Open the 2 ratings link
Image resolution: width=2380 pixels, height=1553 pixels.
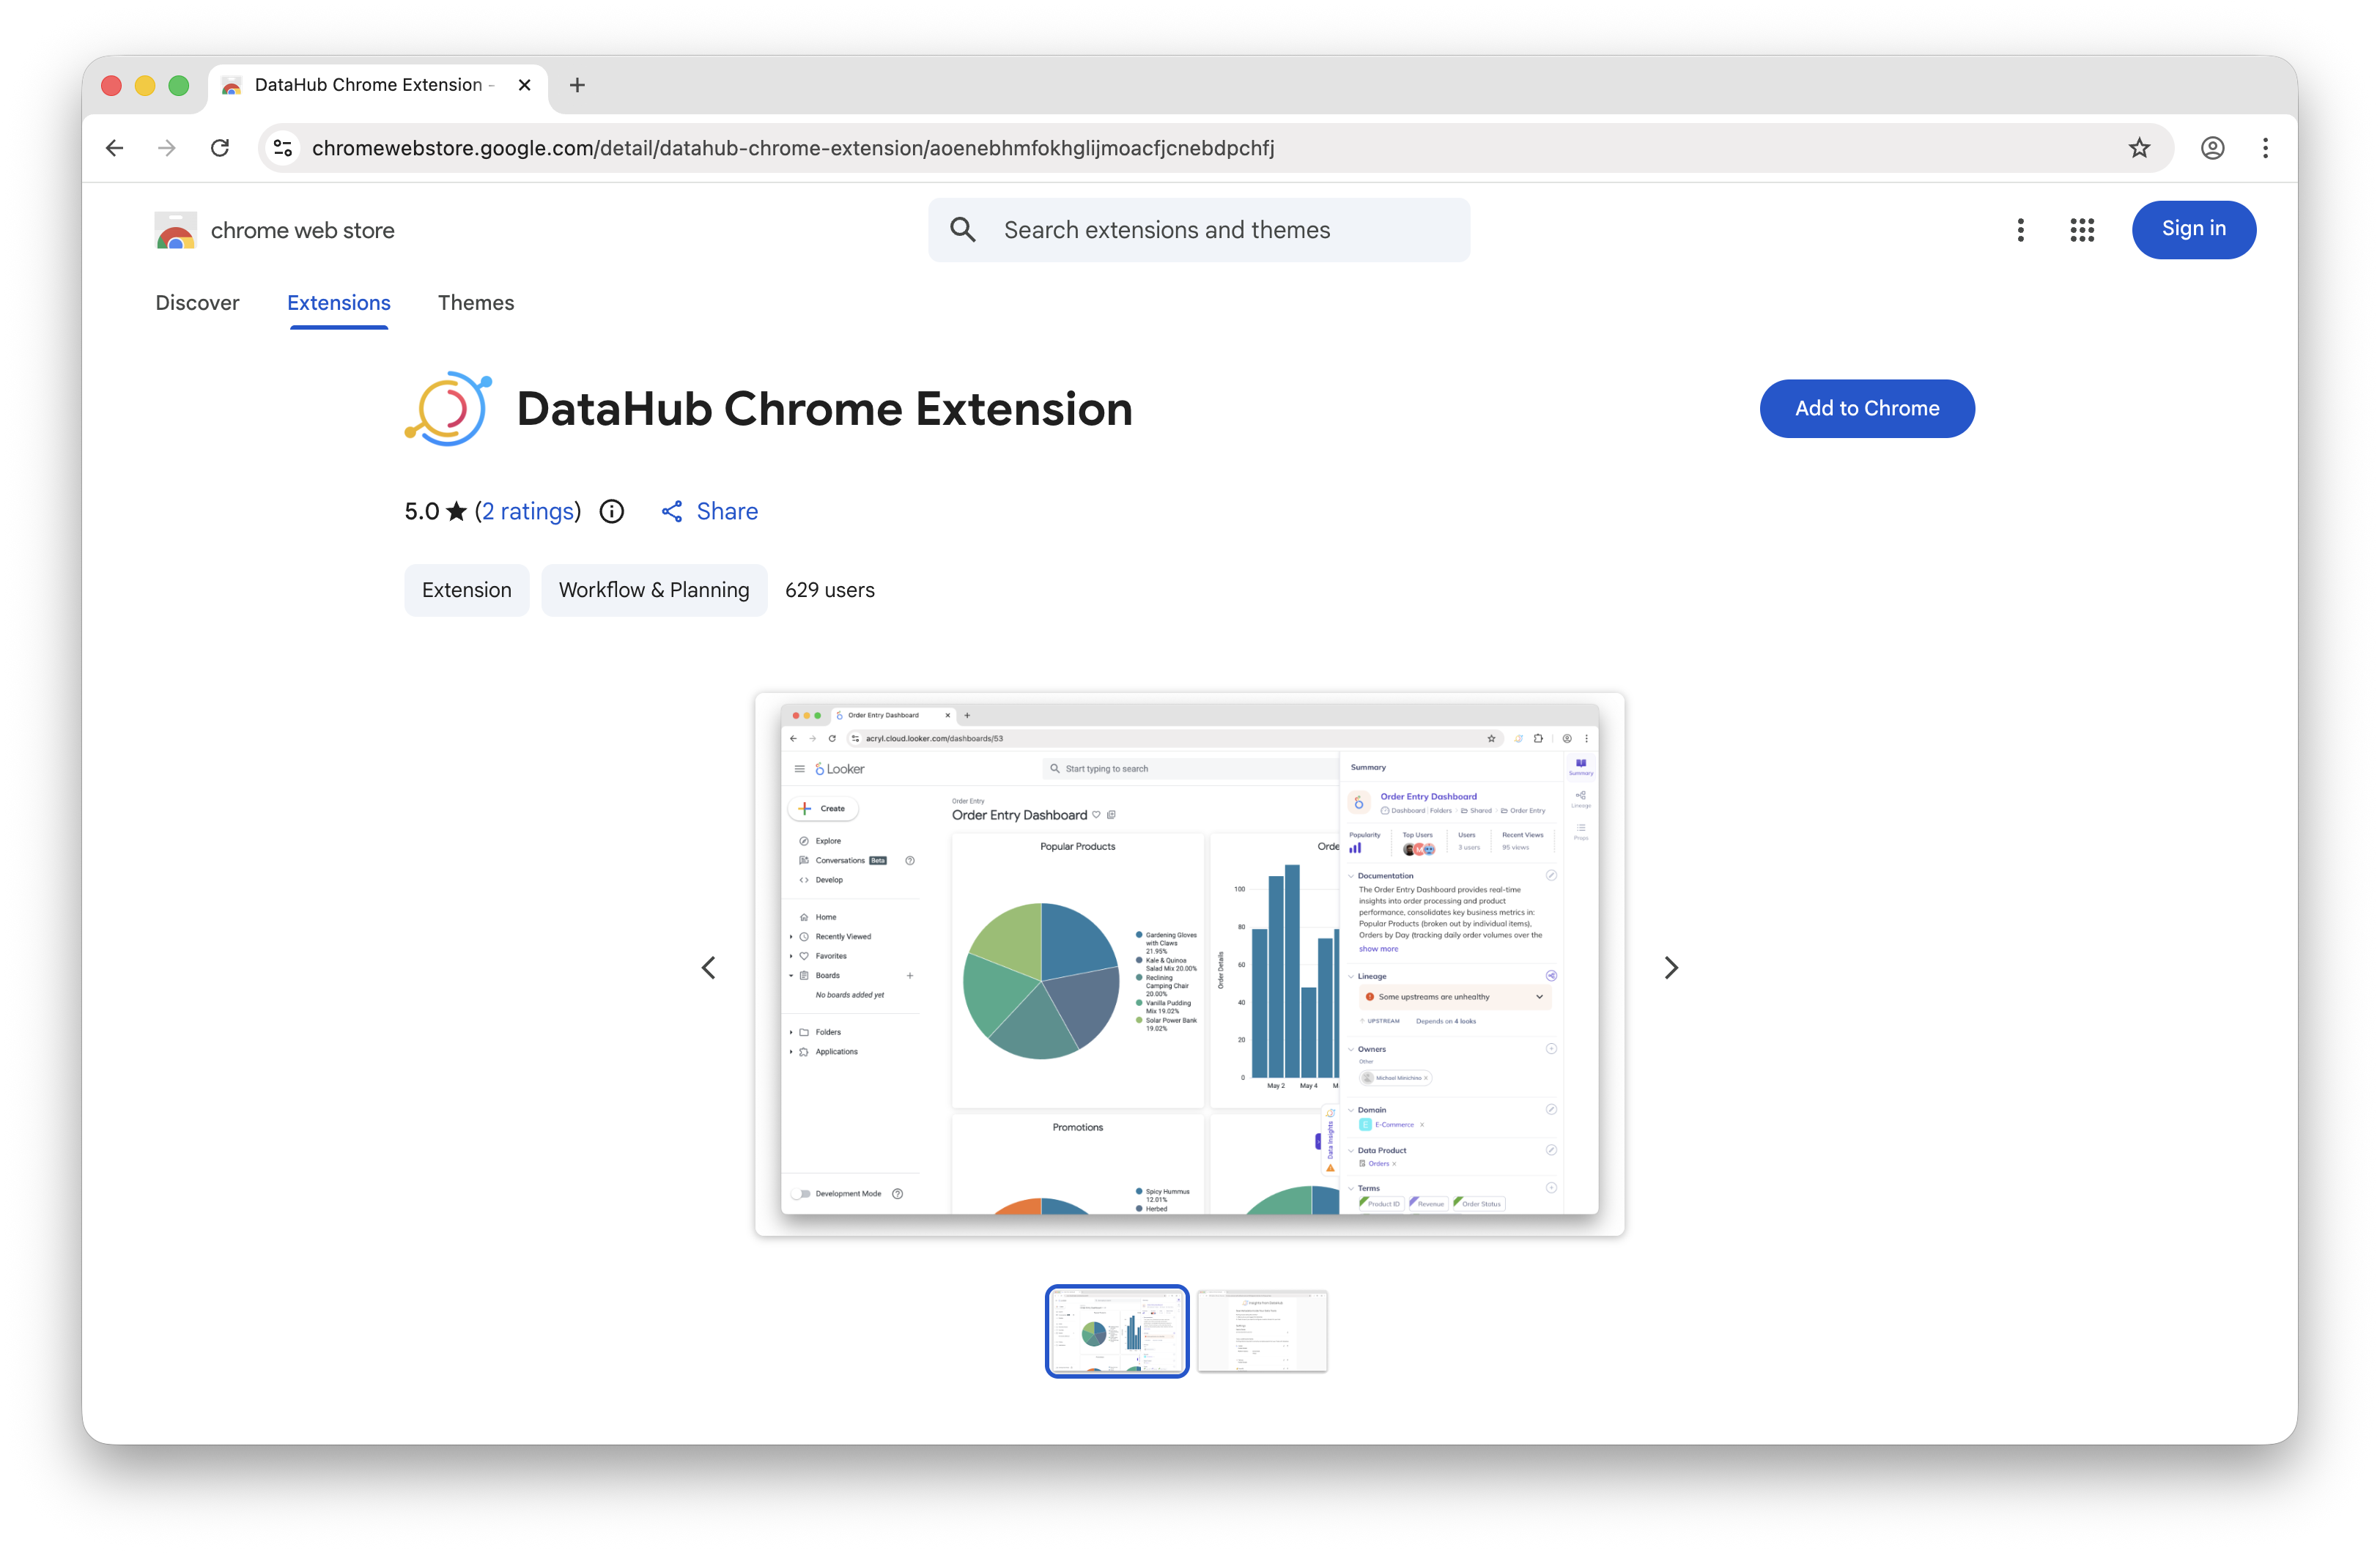(528, 512)
